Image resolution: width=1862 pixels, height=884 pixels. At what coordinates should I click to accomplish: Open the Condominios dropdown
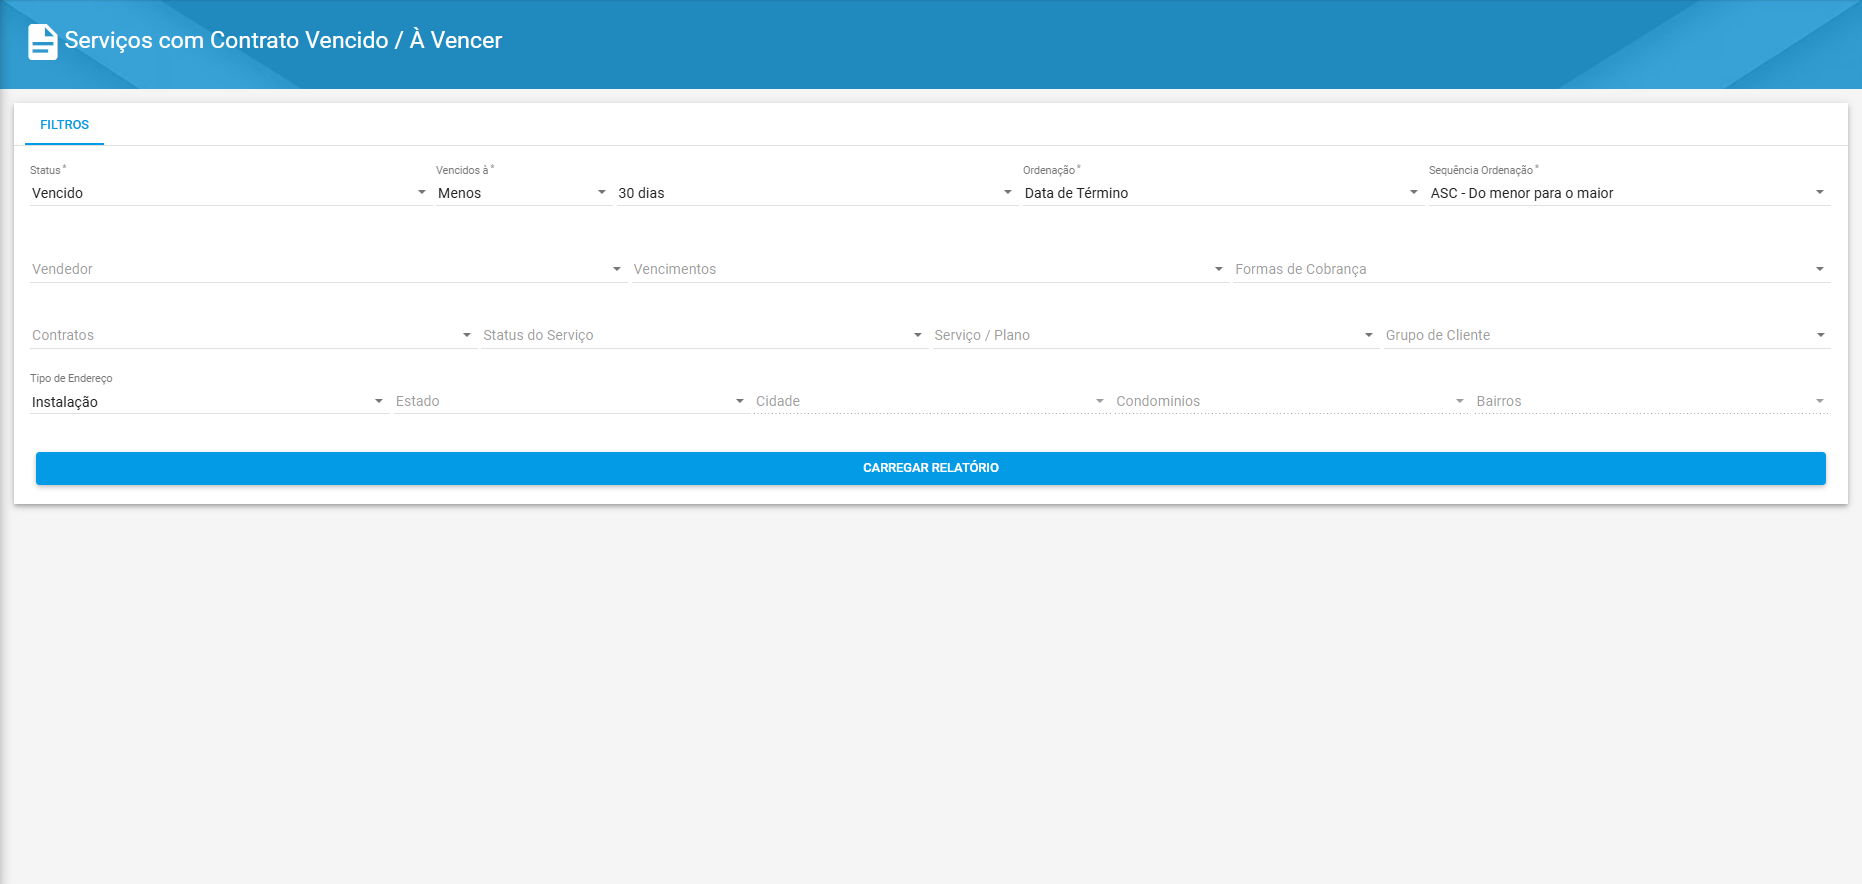(x=1291, y=401)
